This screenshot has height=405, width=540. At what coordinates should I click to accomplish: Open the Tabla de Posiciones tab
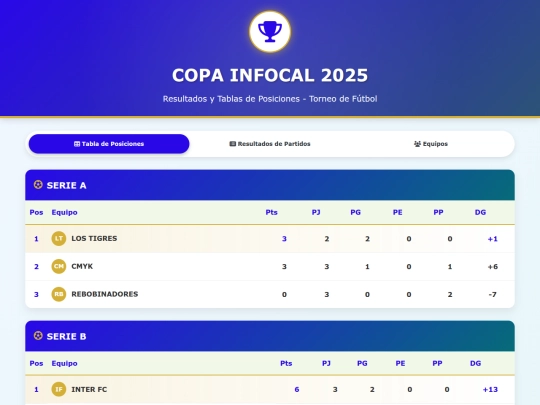(109, 144)
